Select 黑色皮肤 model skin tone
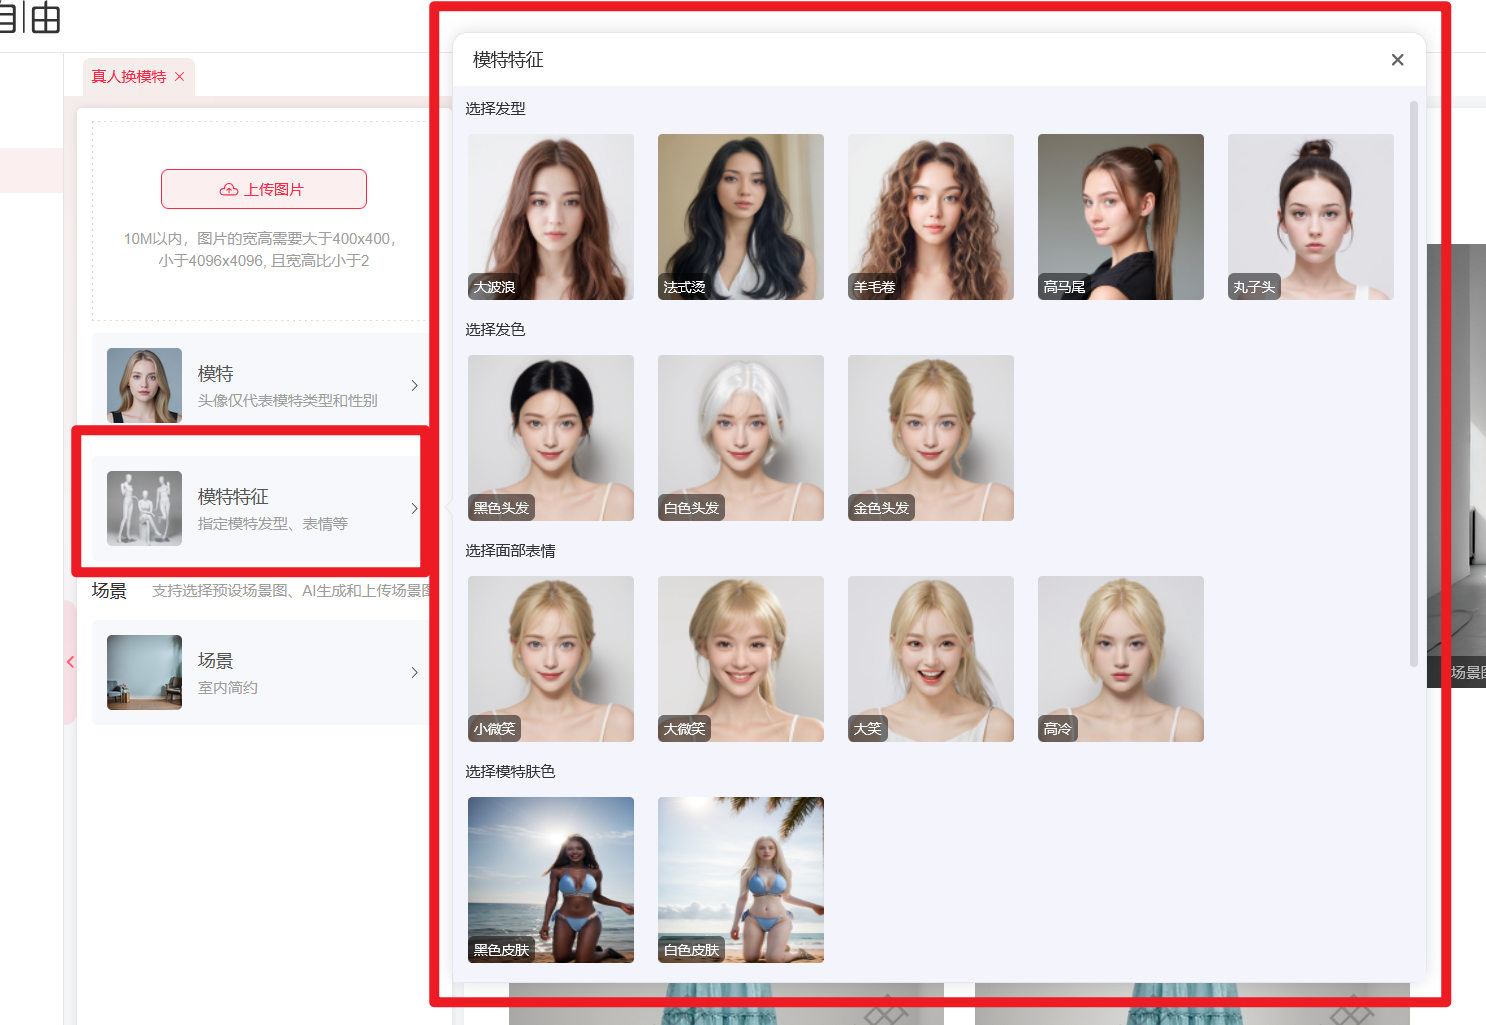The image size is (1486, 1025). pos(551,880)
